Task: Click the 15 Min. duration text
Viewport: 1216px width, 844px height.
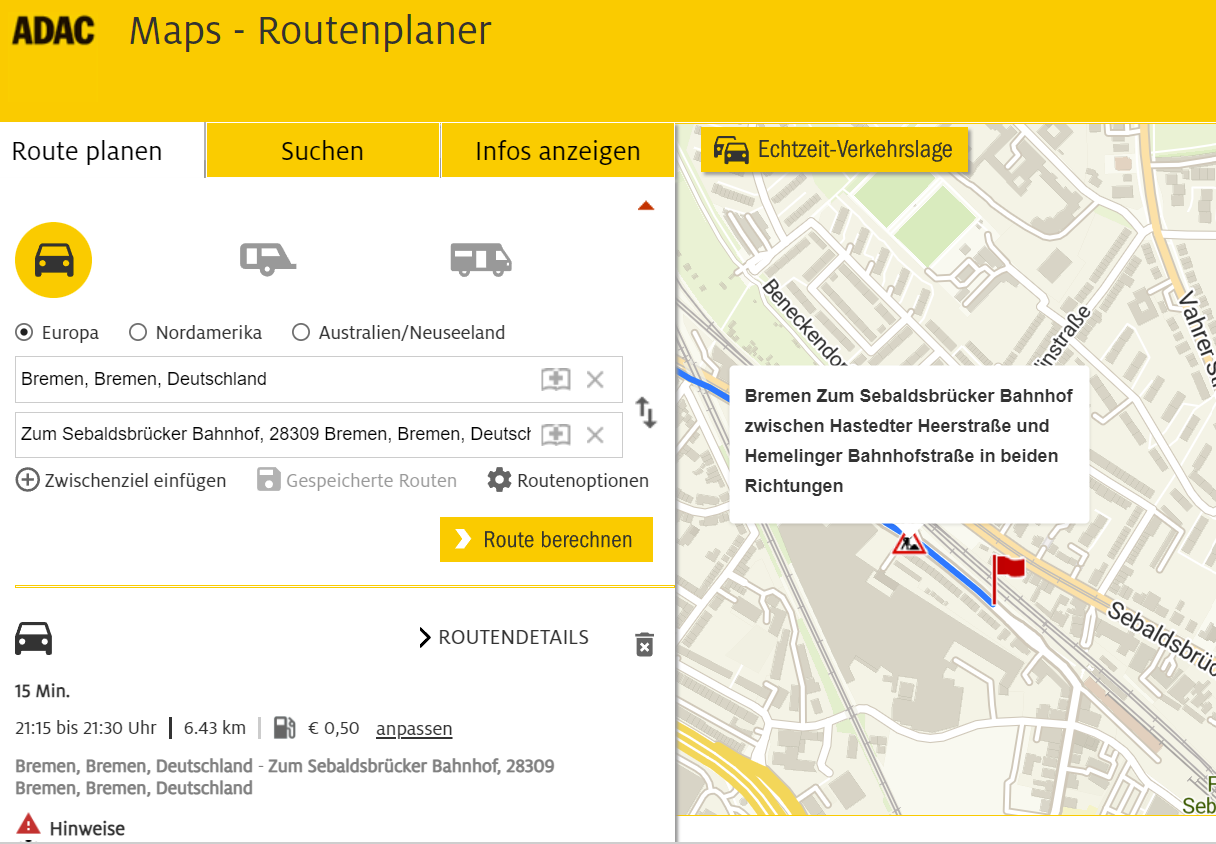Action: coord(43,691)
